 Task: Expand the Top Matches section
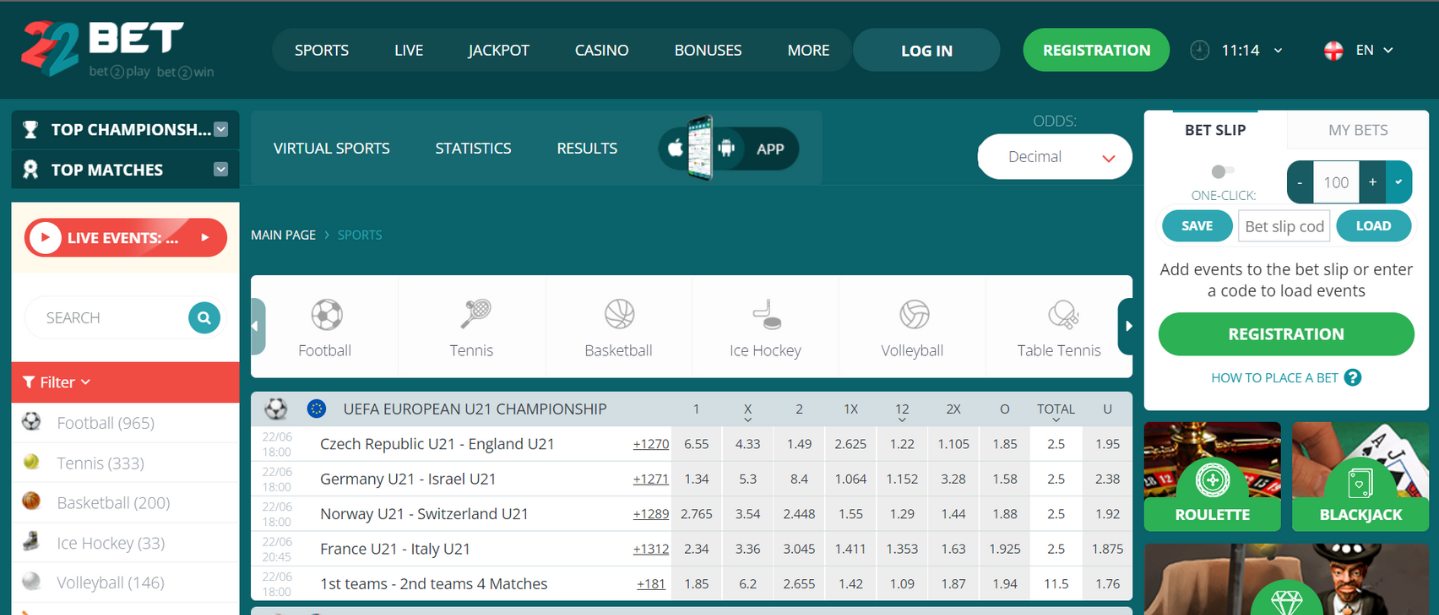pyautogui.click(x=221, y=169)
